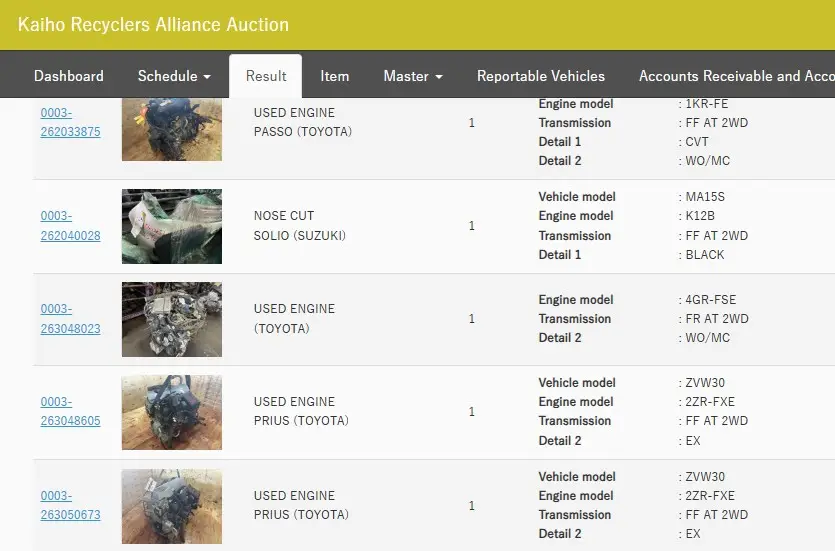Viewport: 835px width, 551px height.
Task: Open lot 0003-263048605 link
Action: [70, 412]
